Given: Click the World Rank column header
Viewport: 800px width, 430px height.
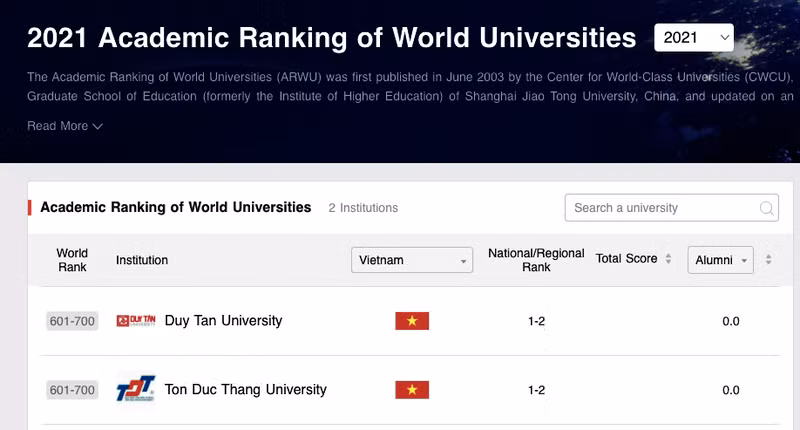Looking at the screenshot, I should (x=72, y=260).
